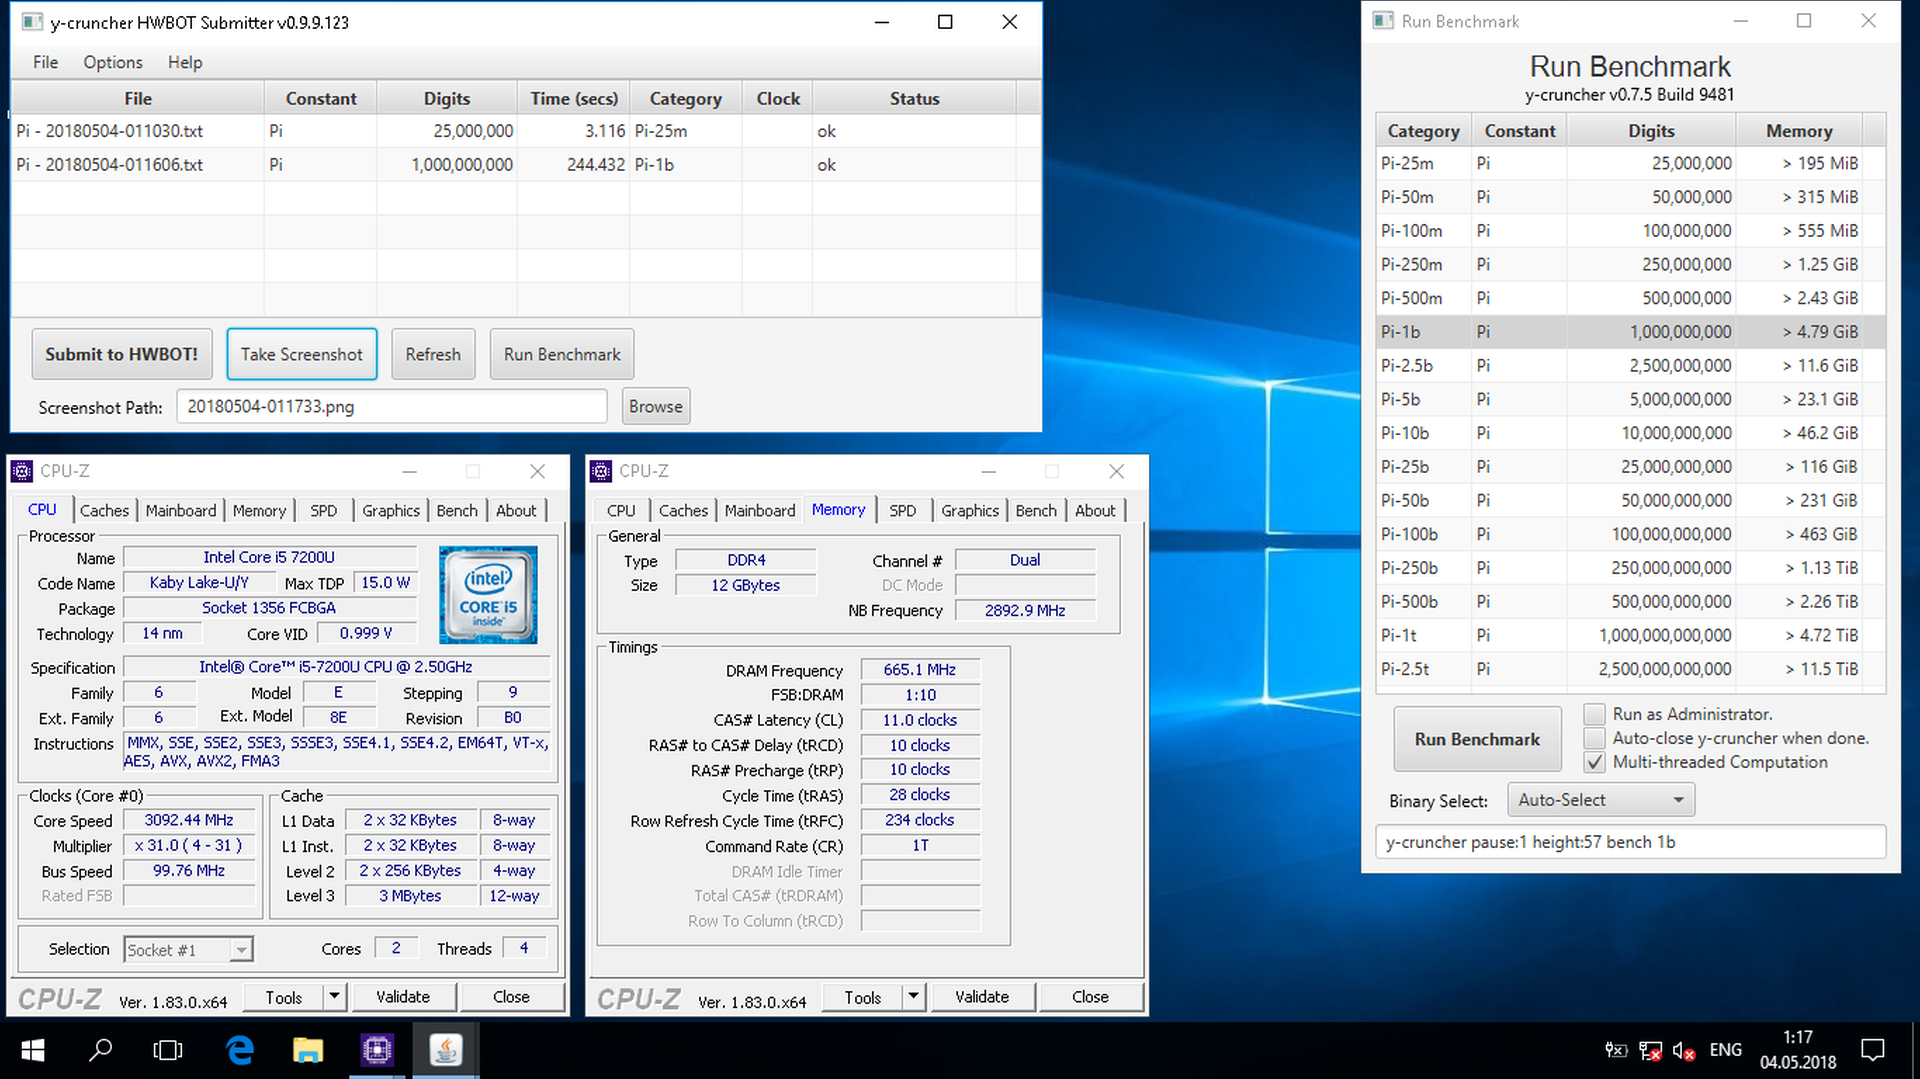The height and width of the screenshot is (1079, 1920).
Task: Click Time (secs) column header
Action: click(x=574, y=98)
